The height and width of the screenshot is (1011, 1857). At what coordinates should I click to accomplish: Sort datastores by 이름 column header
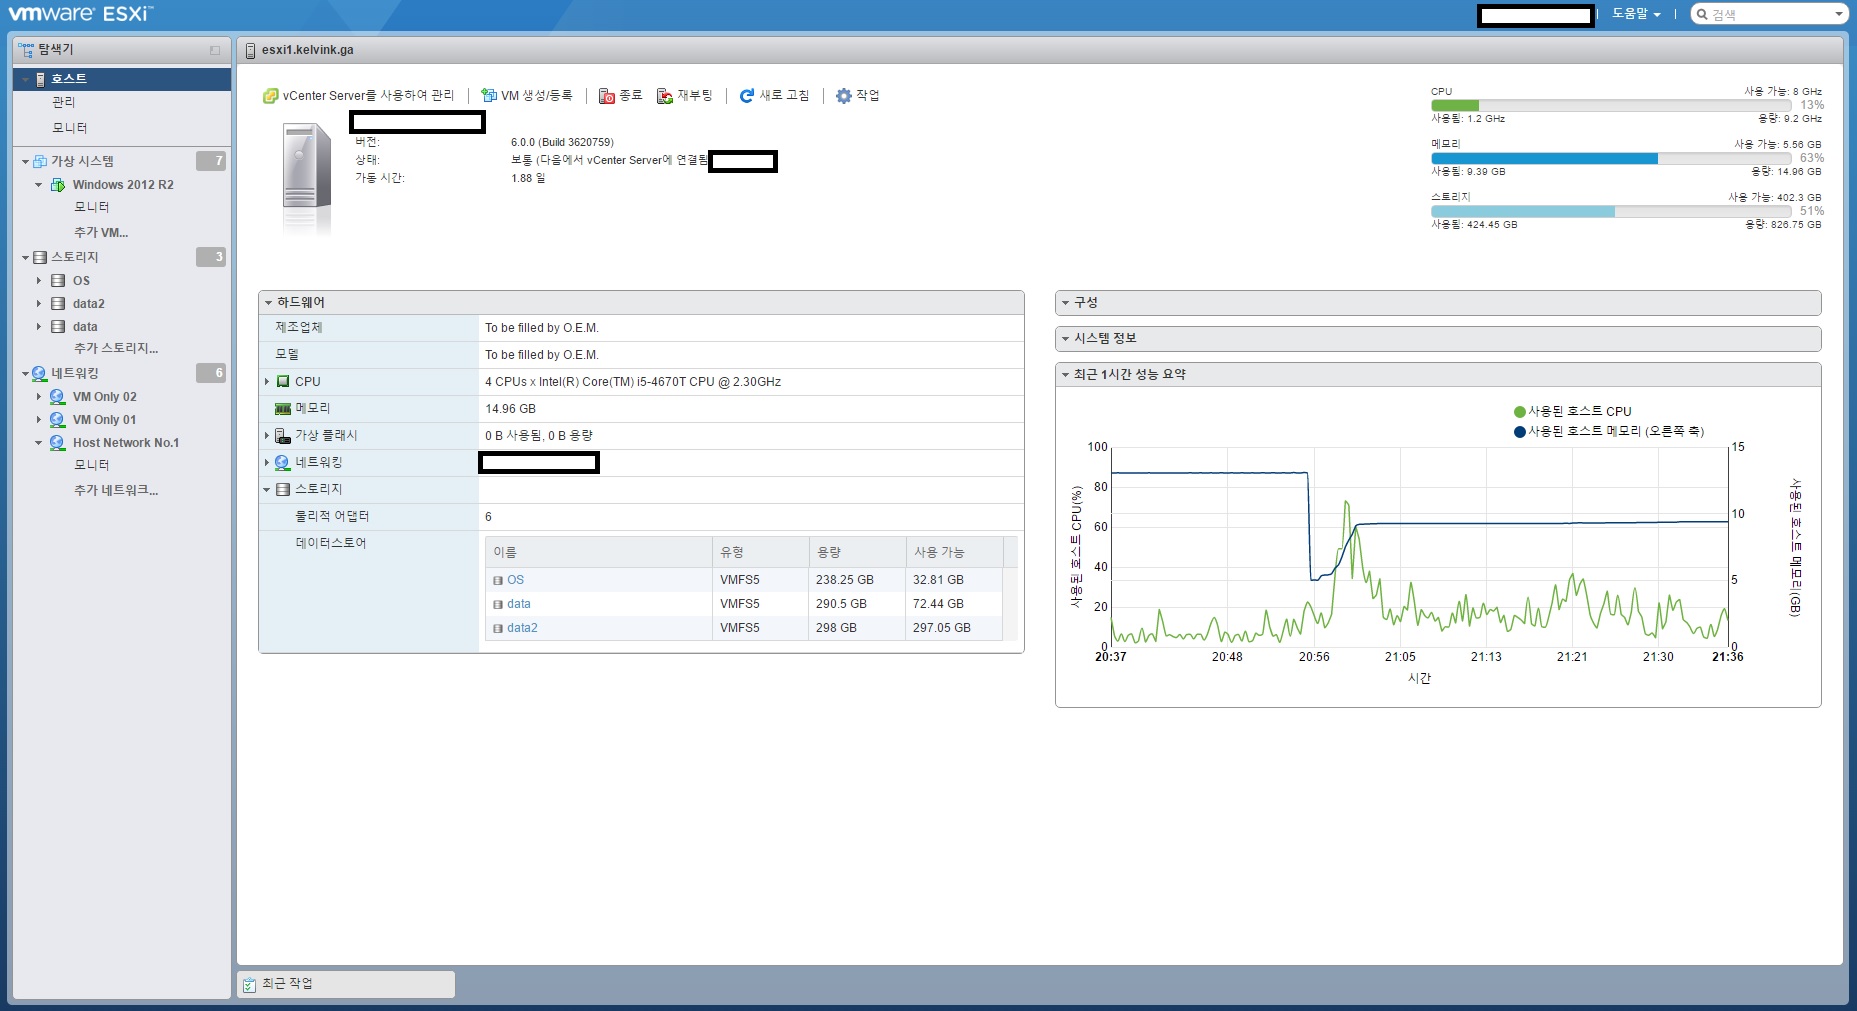[598, 552]
